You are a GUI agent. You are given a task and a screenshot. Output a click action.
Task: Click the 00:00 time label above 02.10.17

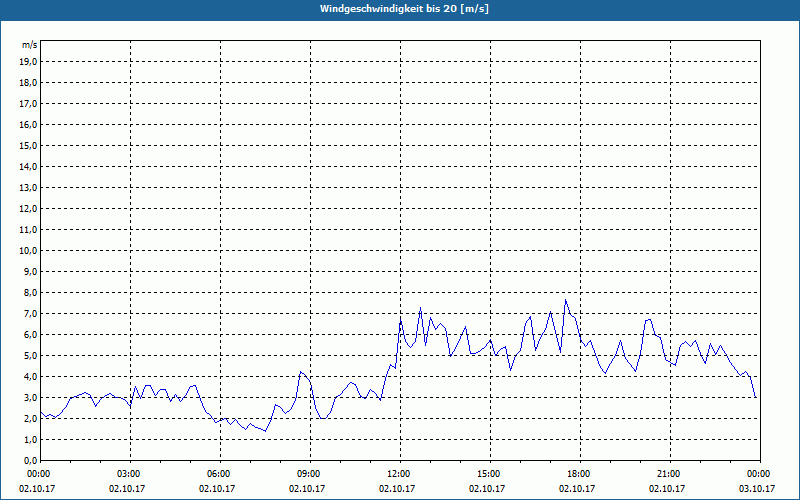(38, 474)
